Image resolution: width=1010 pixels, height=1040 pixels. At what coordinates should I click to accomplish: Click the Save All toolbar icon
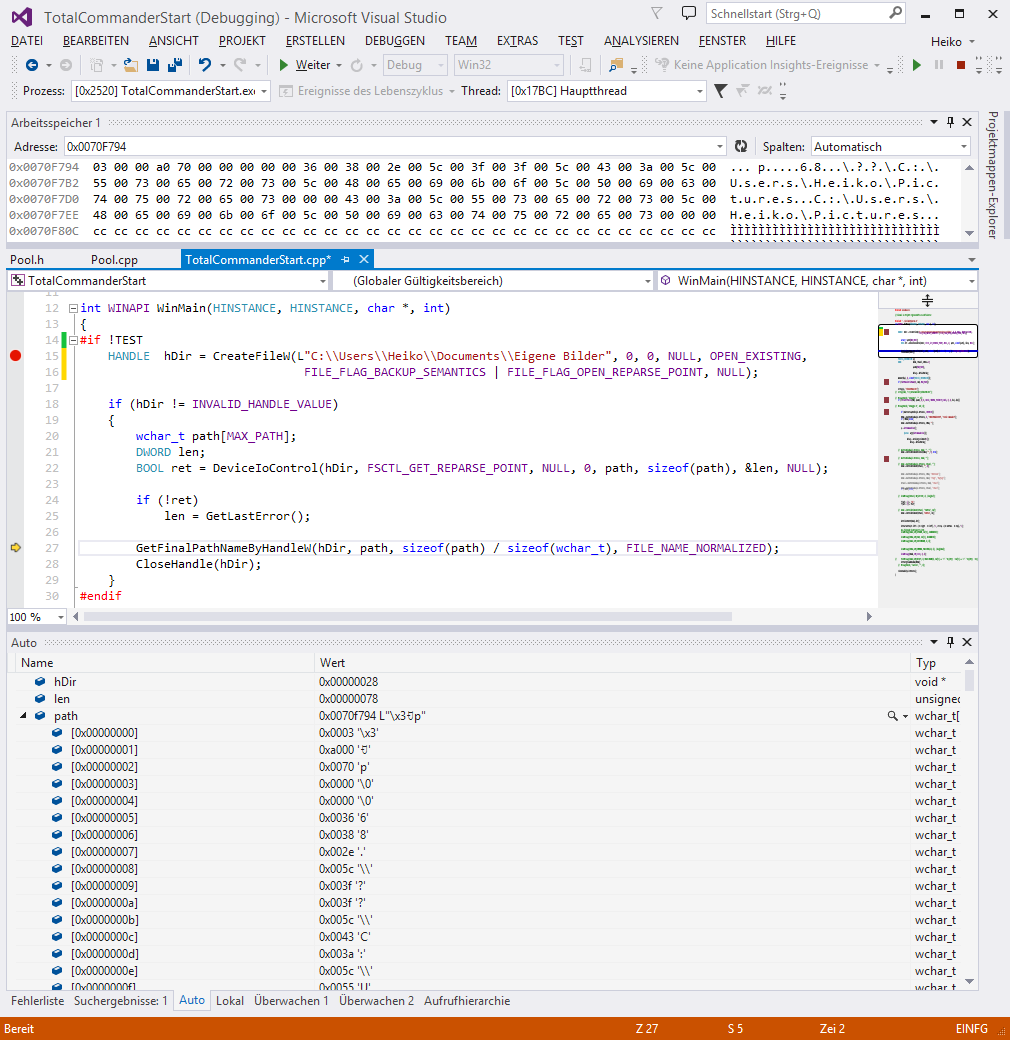(x=174, y=65)
